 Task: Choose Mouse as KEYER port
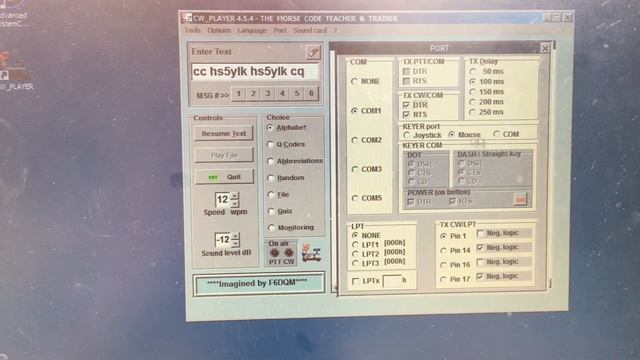464,135
